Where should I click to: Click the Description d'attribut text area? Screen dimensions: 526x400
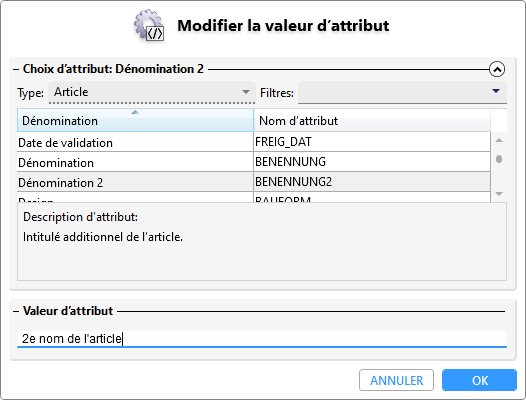(x=262, y=242)
